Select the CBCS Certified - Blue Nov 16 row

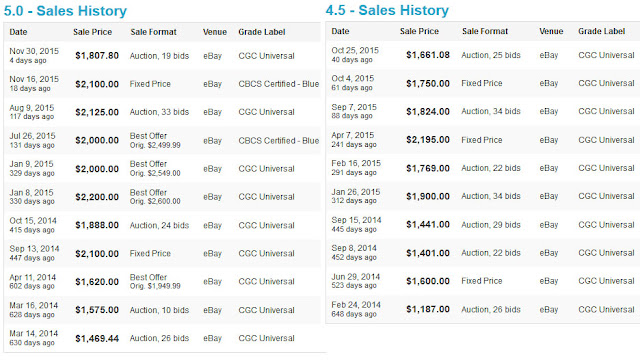[x=162, y=84]
